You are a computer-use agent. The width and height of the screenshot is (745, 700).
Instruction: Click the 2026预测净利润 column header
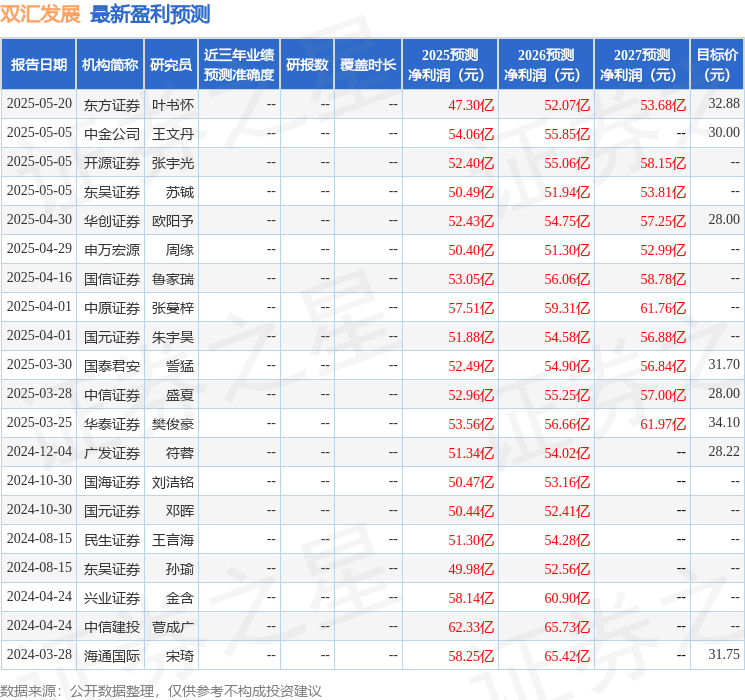(x=546, y=65)
